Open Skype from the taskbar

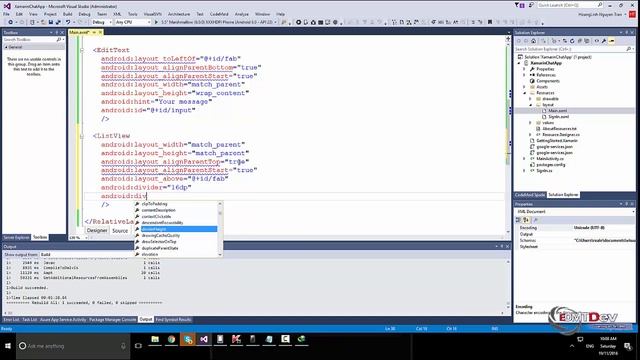pyautogui.click(x=188, y=339)
